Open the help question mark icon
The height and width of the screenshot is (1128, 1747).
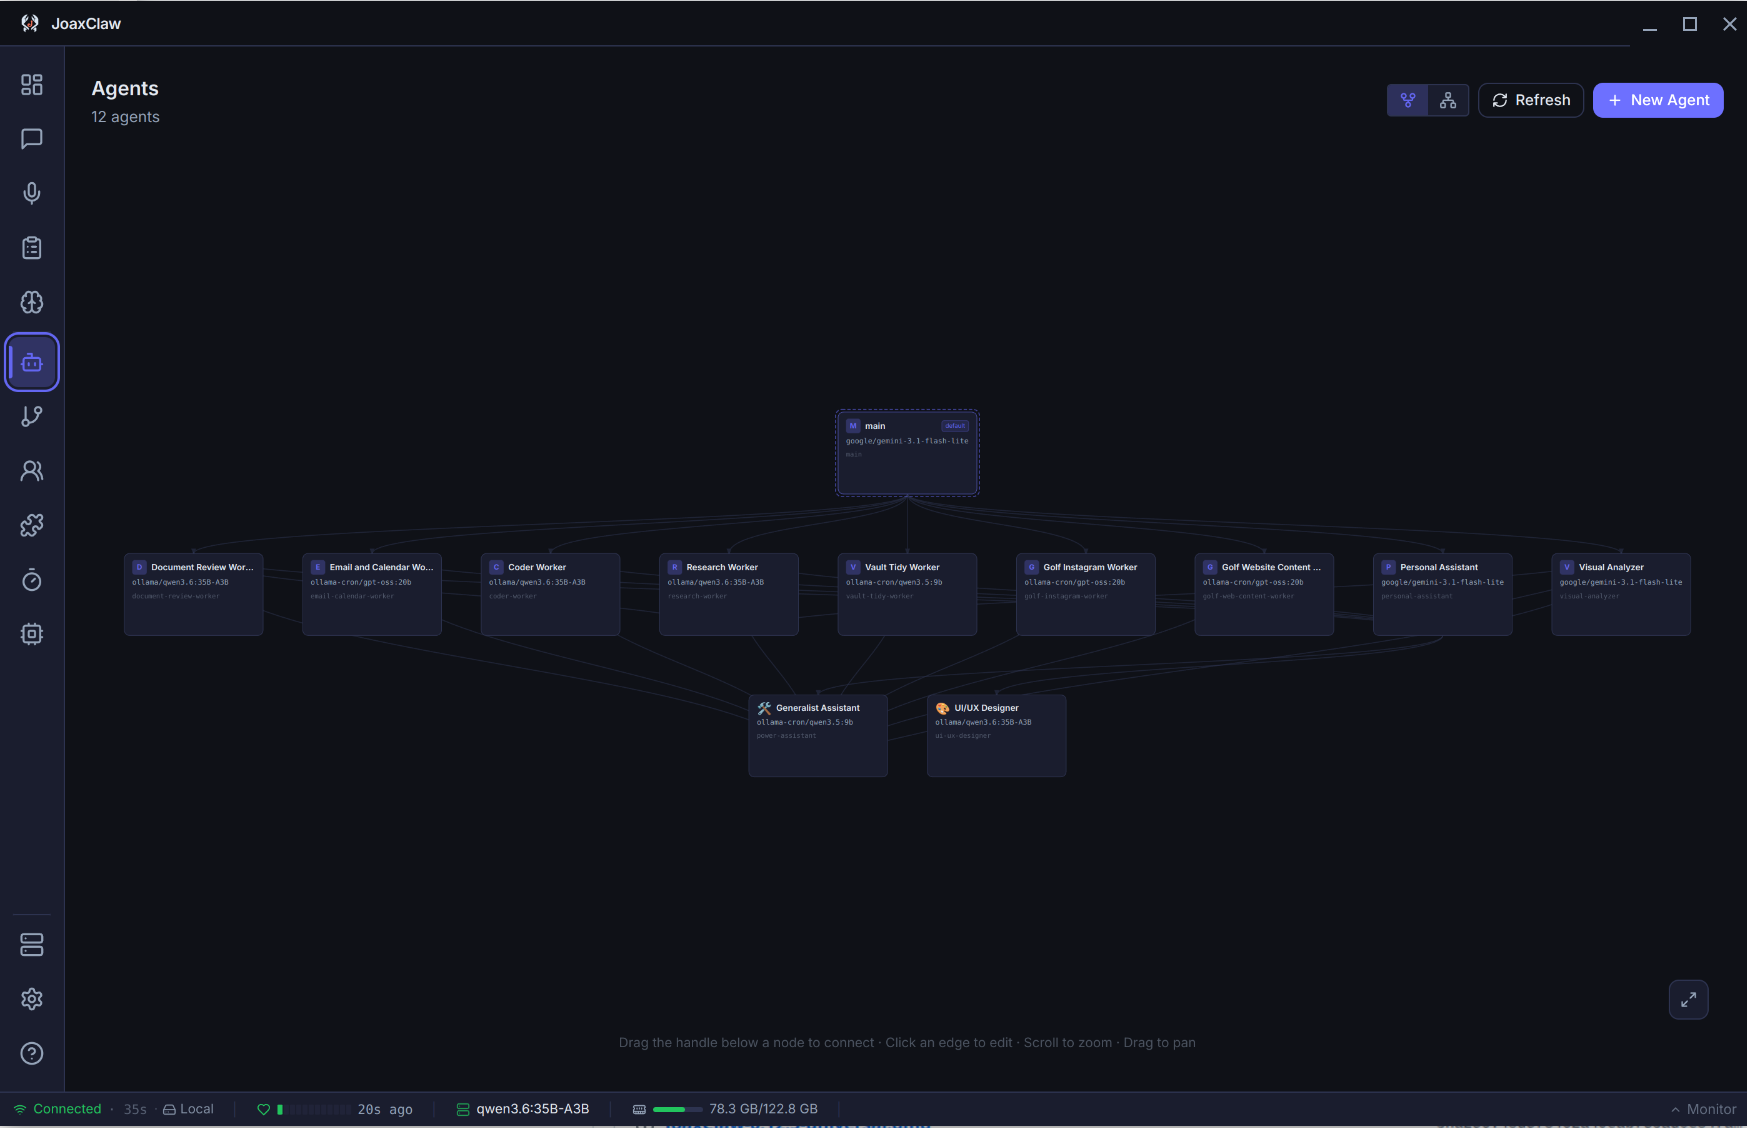[32, 1053]
